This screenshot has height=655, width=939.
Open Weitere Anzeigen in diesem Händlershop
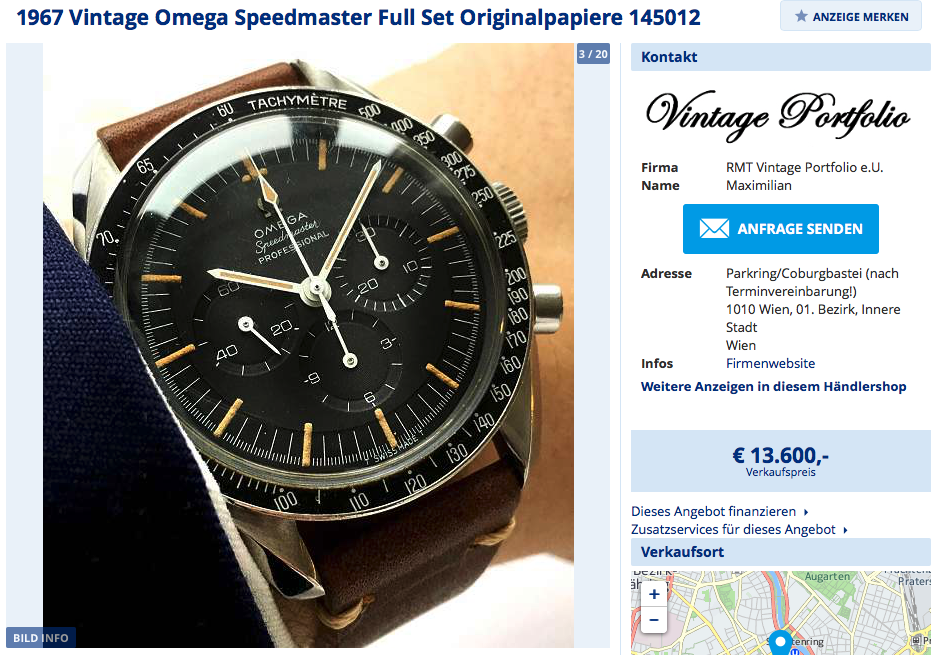[x=773, y=387]
